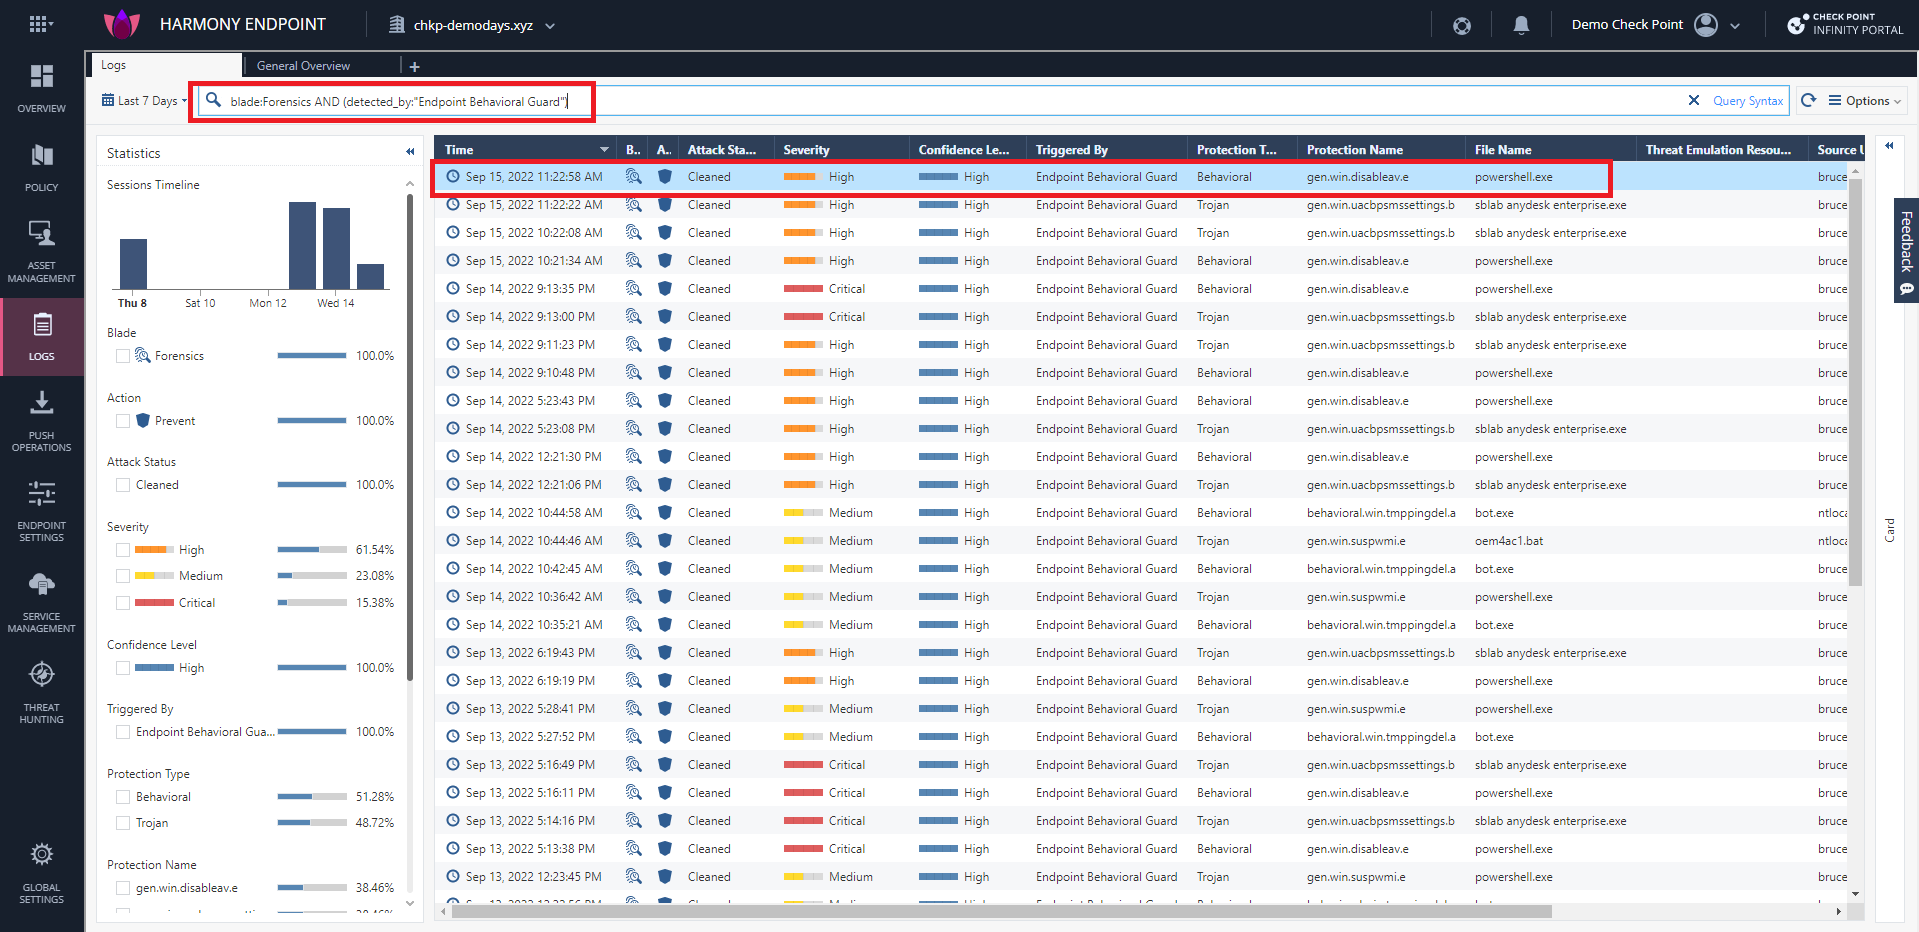
Task: Select the Sep 14, 2022 10:44:46 AM log row
Action: click(1140, 540)
